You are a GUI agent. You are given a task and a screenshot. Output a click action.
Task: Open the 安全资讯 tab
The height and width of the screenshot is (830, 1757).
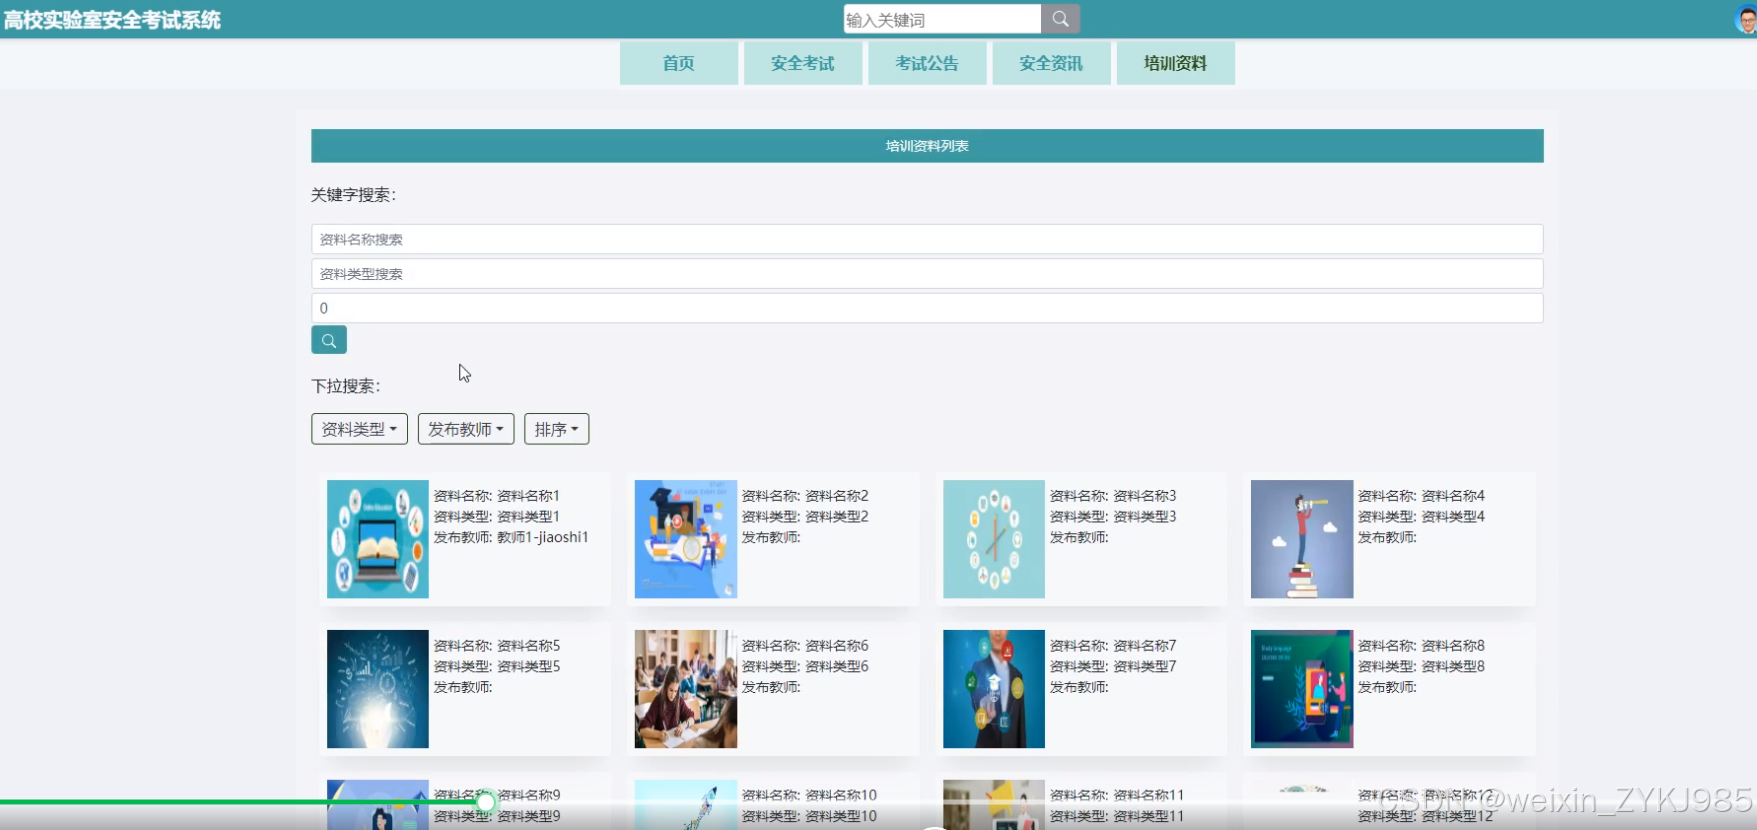click(x=1051, y=63)
